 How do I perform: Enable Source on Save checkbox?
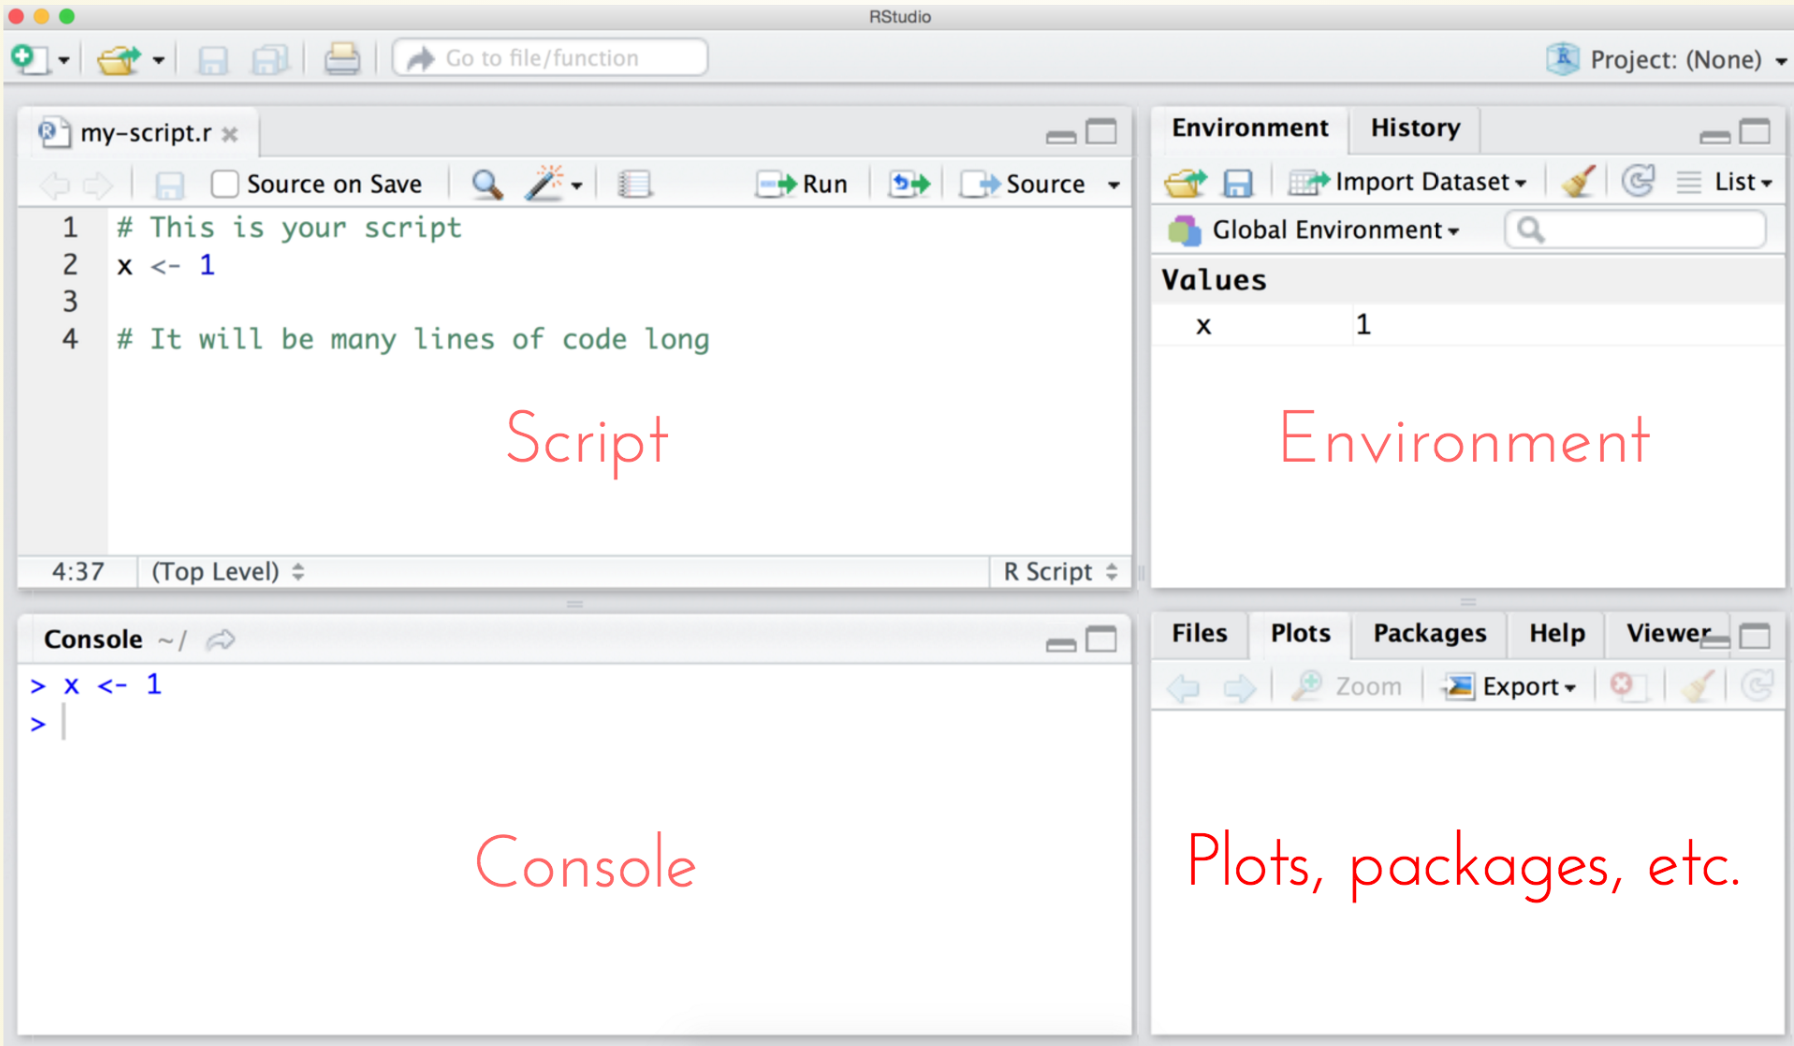(225, 184)
